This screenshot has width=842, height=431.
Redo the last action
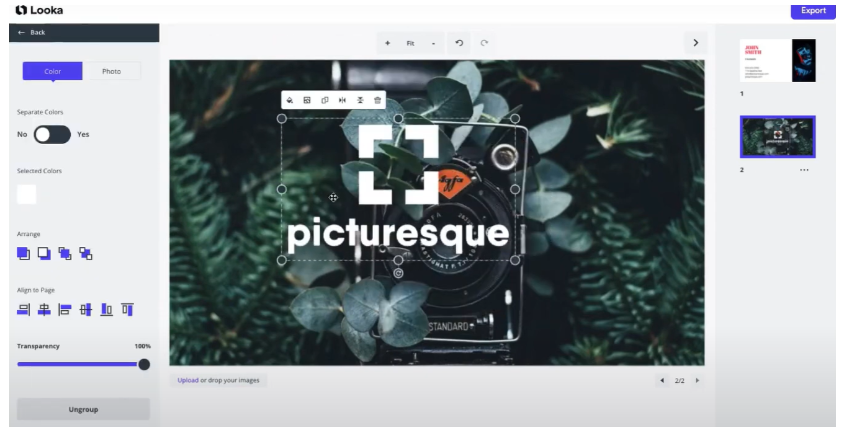pyautogui.click(x=484, y=43)
